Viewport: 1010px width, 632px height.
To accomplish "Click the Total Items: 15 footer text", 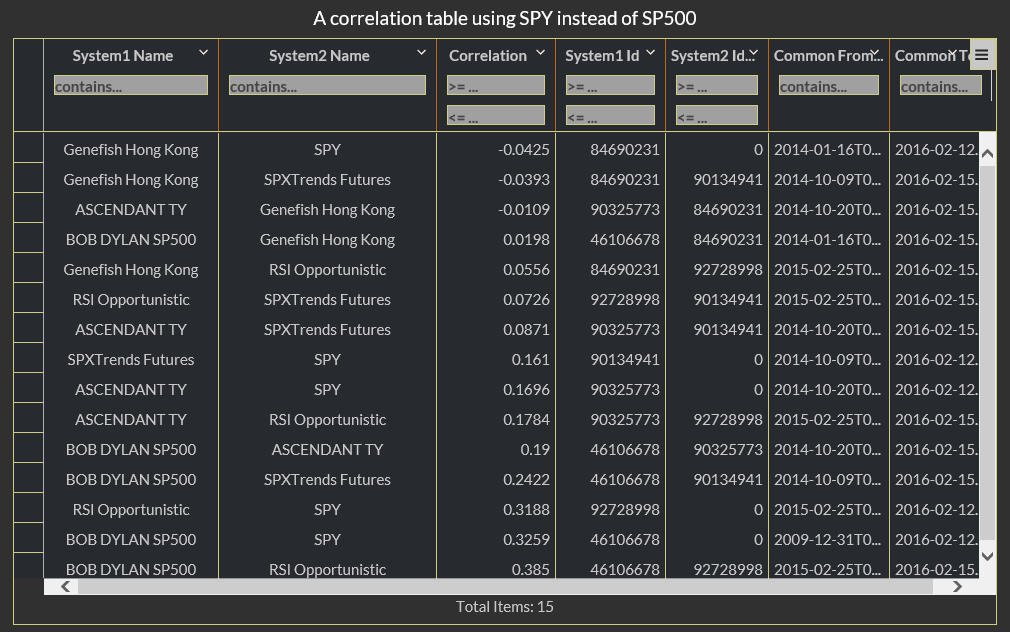I will (504, 606).
